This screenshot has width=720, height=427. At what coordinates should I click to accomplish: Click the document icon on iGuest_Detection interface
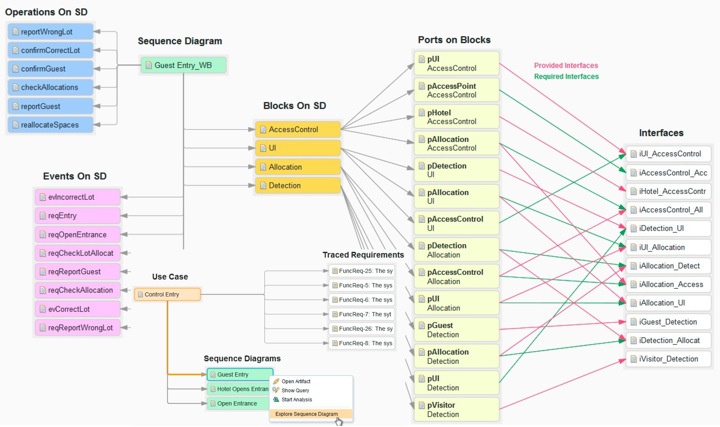coord(632,322)
